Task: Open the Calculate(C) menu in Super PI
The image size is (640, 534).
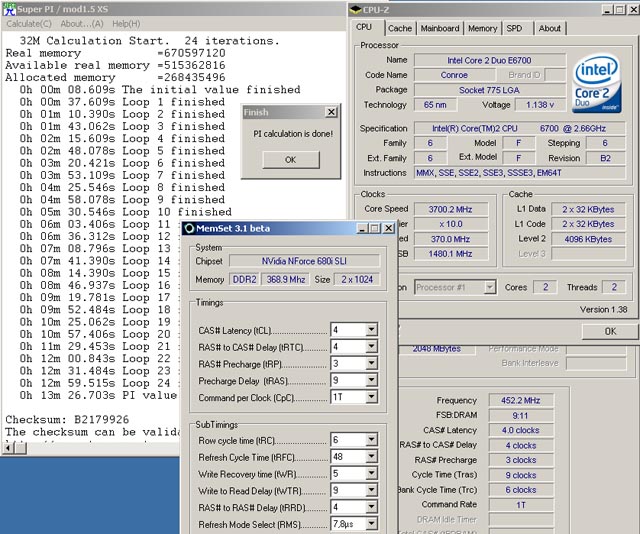Action: 29,24
